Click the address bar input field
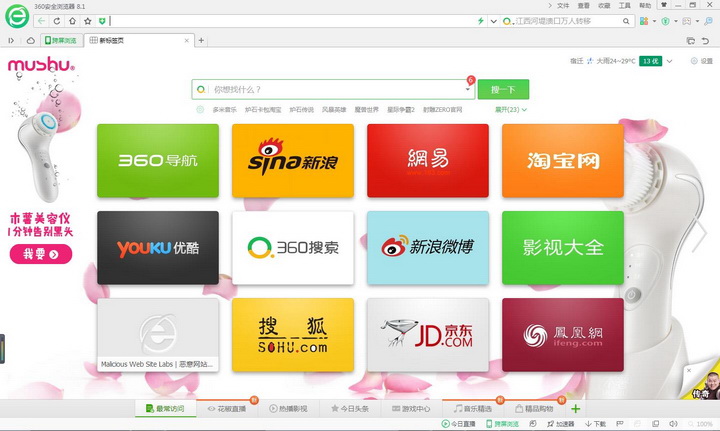Image resolution: width=720 pixels, height=431 pixels. (292, 21)
